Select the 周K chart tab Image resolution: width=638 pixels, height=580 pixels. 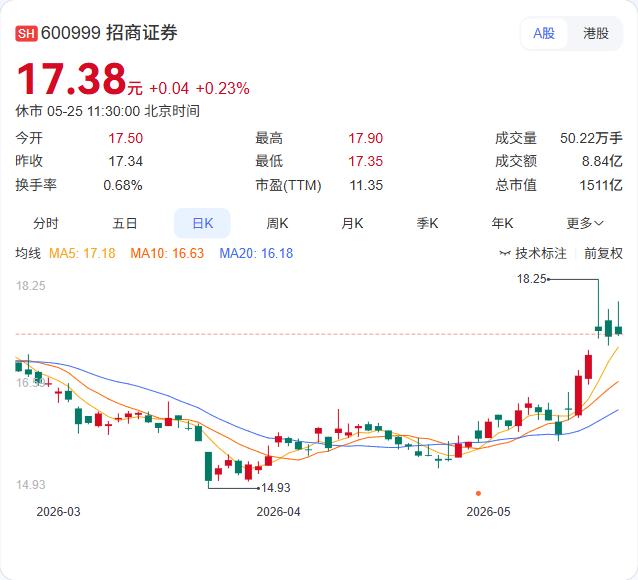point(277,223)
